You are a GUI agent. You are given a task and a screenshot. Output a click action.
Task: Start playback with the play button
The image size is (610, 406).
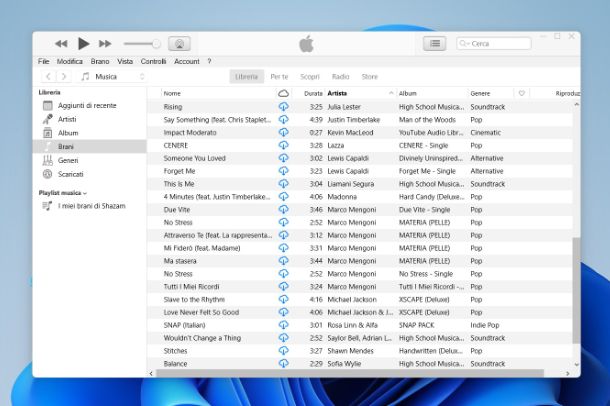click(83, 44)
